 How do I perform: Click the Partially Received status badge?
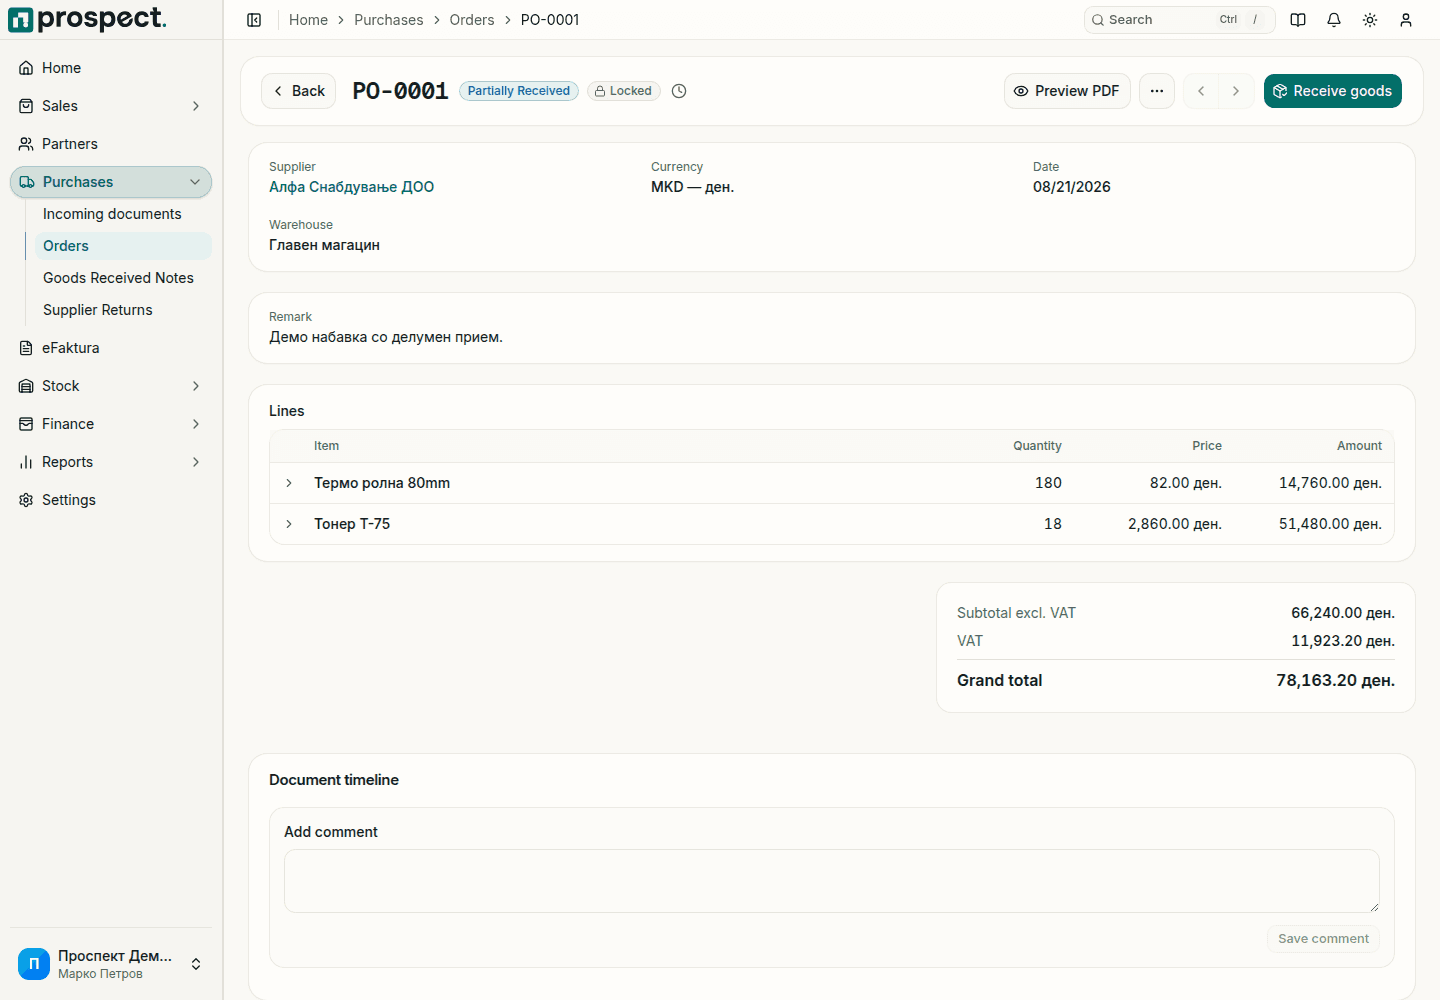point(519,91)
